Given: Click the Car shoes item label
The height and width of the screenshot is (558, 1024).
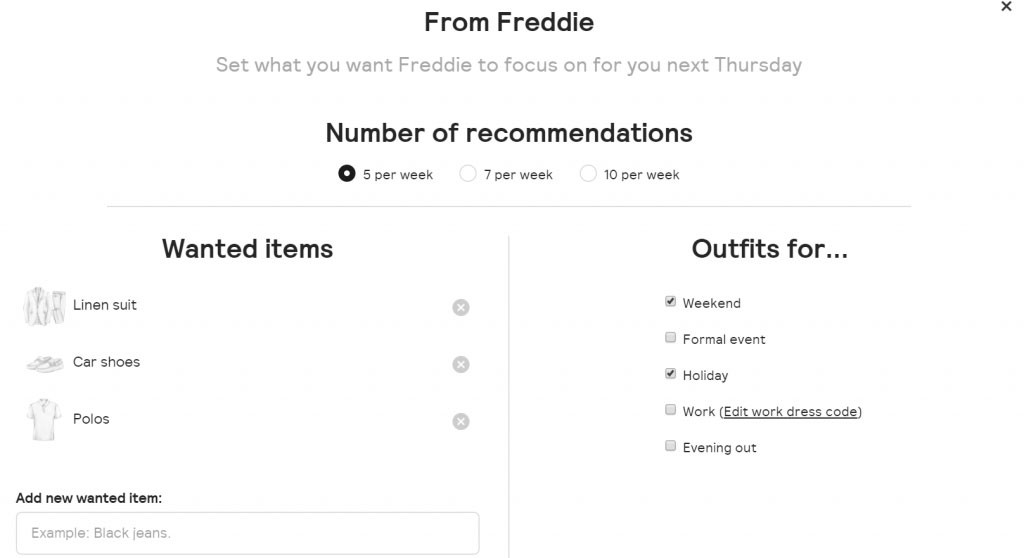Looking at the screenshot, I should pos(107,362).
